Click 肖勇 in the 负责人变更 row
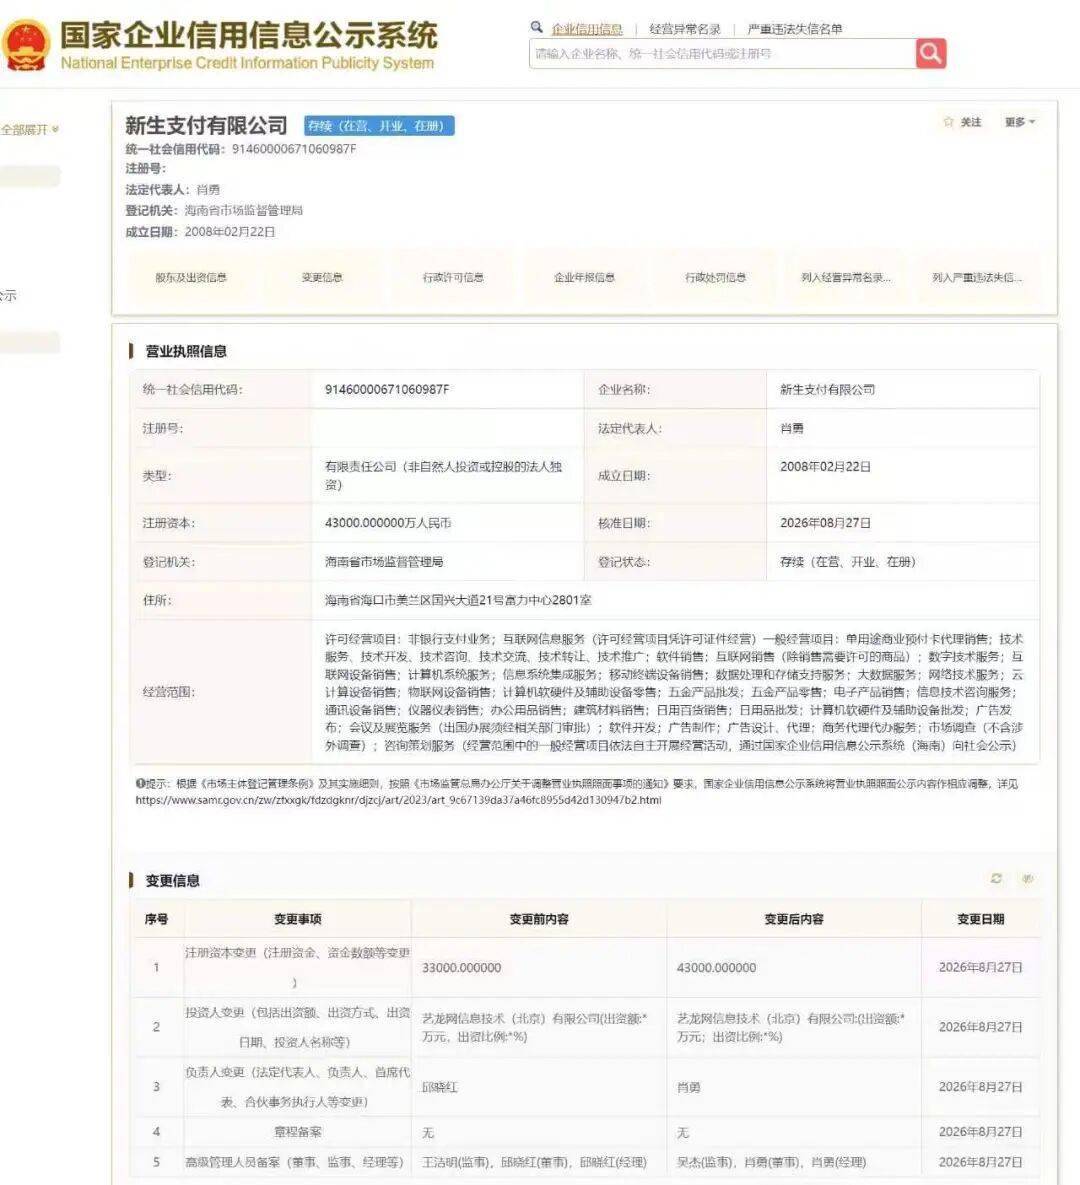This screenshot has width=1080, height=1185. pyautogui.click(x=689, y=1087)
